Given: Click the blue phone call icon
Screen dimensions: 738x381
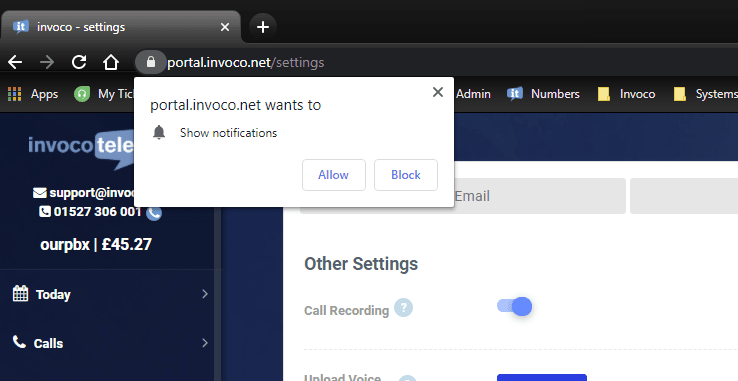Looking at the screenshot, I should coord(154,213).
